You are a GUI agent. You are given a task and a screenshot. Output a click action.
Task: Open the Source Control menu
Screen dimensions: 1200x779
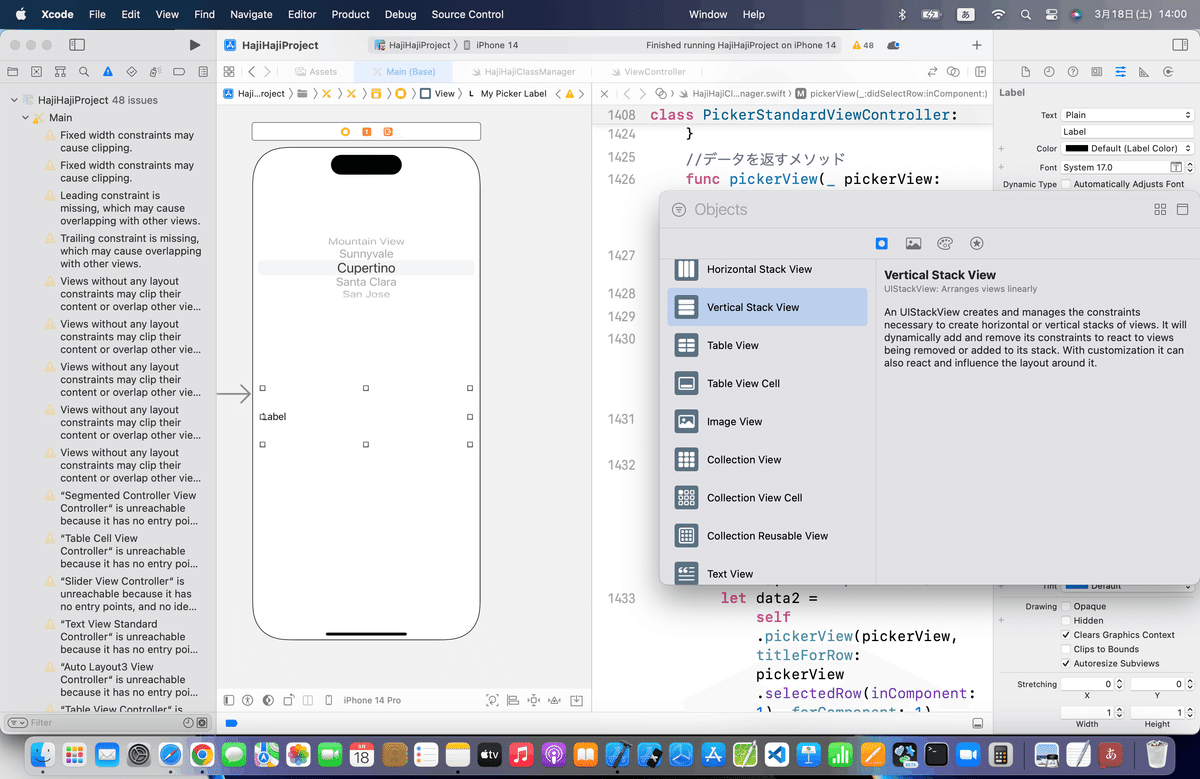tap(468, 14)
